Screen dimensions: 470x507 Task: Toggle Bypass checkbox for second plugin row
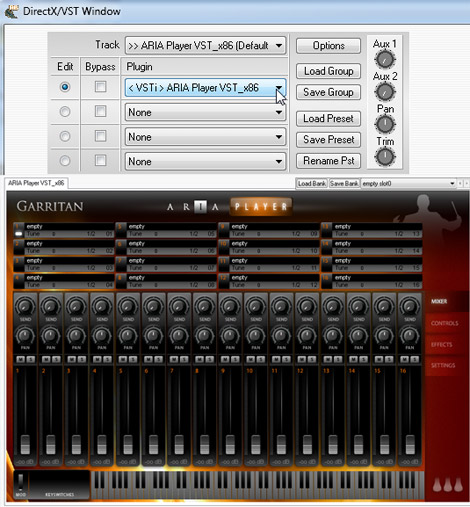[x=100, y=111]
